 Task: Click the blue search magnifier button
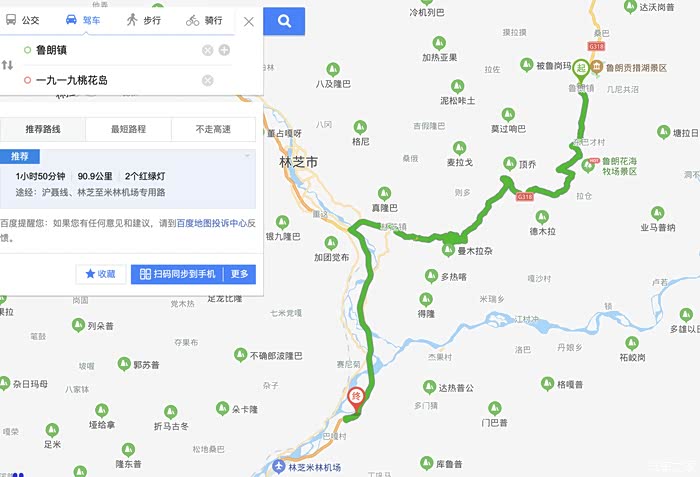pyautogui.click(x=284, y=21)
